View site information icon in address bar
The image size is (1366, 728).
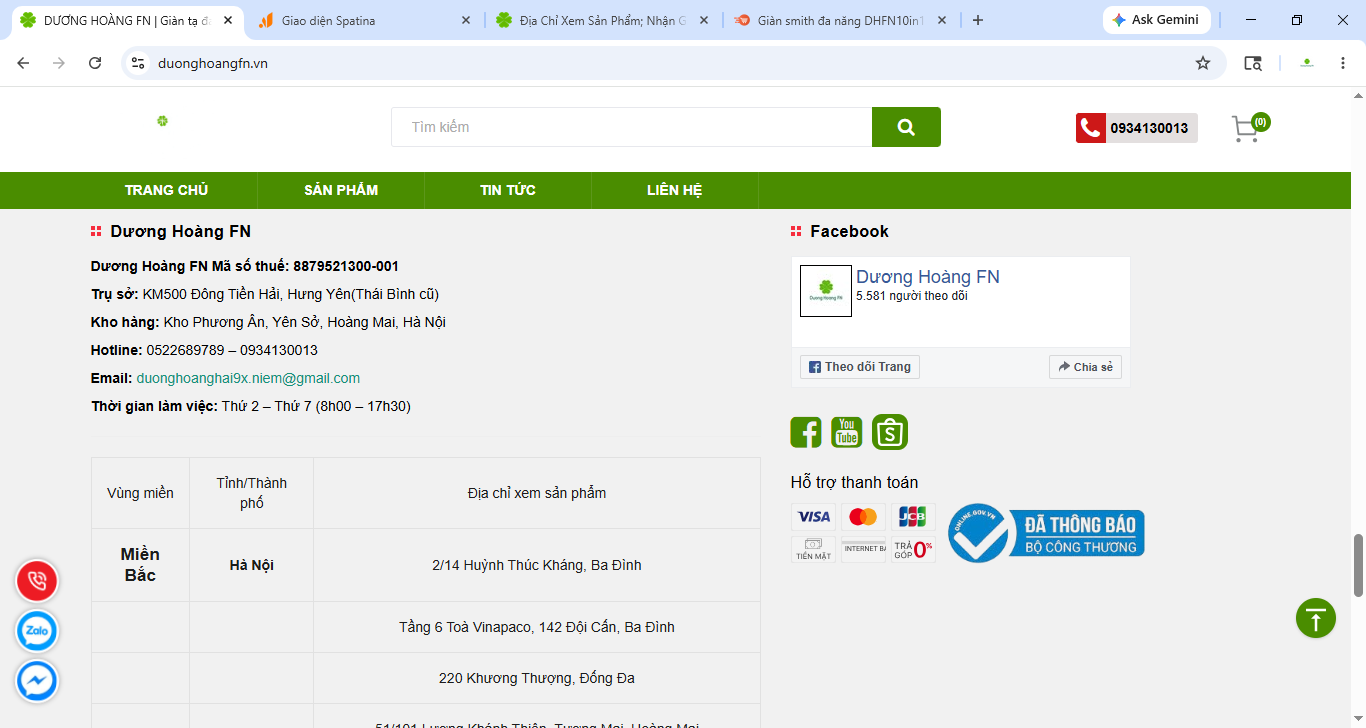(139, 63)
